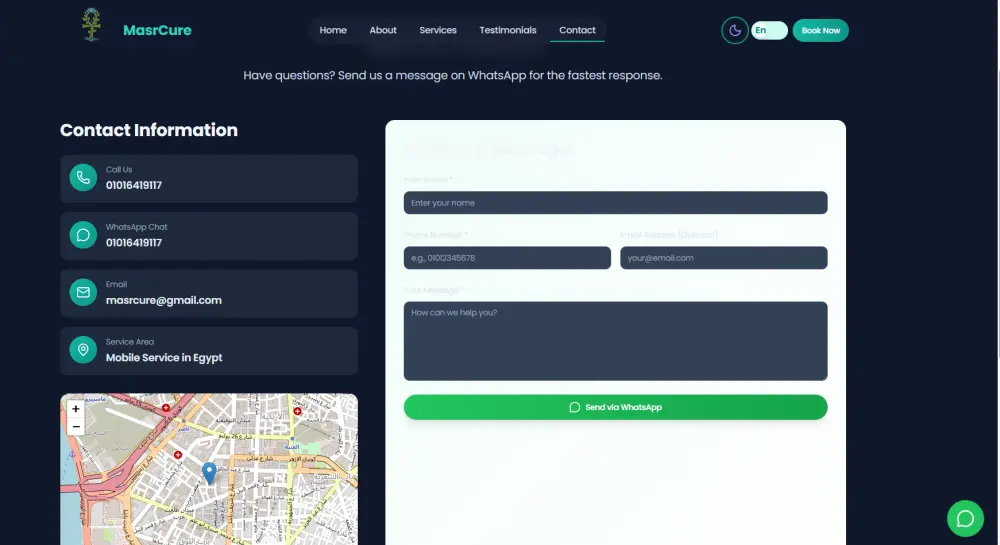Open the Services nav item
Screen dimensions: 1000x545
pos(438,30)
